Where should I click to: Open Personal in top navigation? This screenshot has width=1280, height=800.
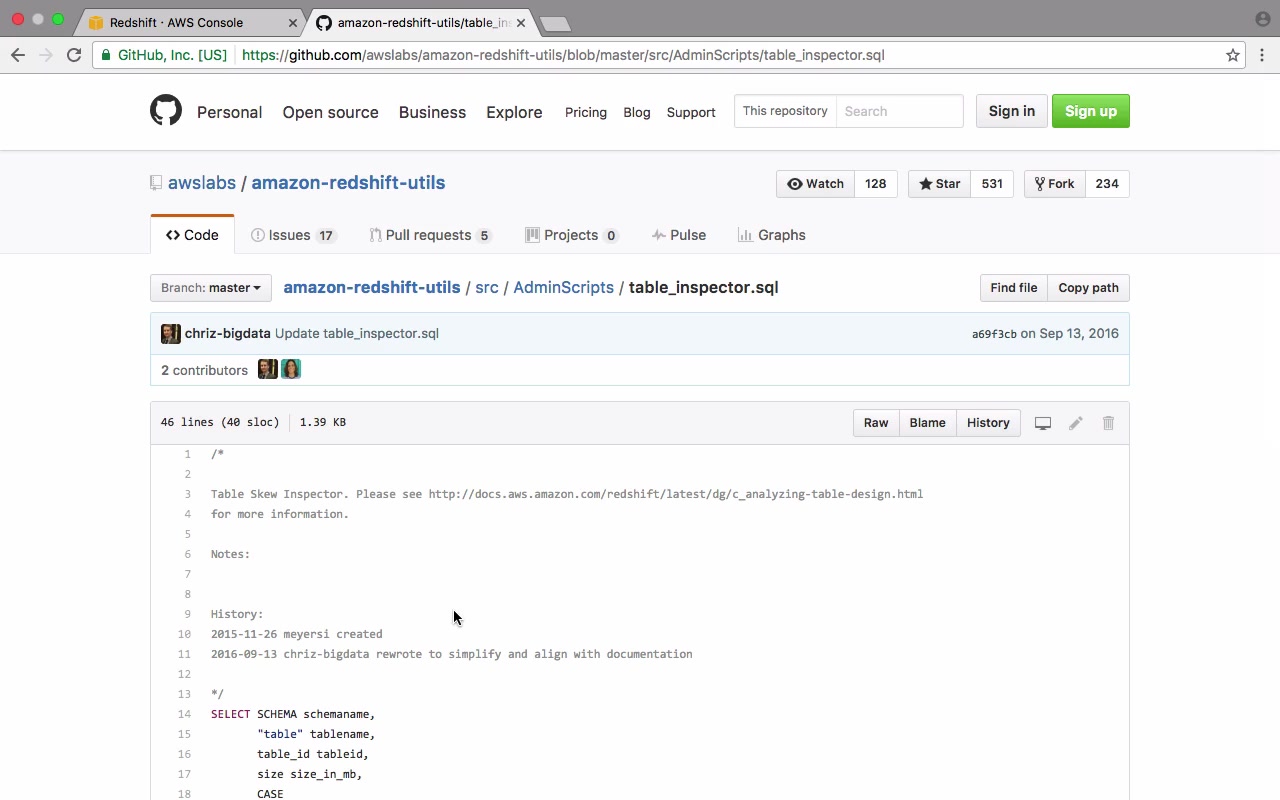(x=230, y=112)
